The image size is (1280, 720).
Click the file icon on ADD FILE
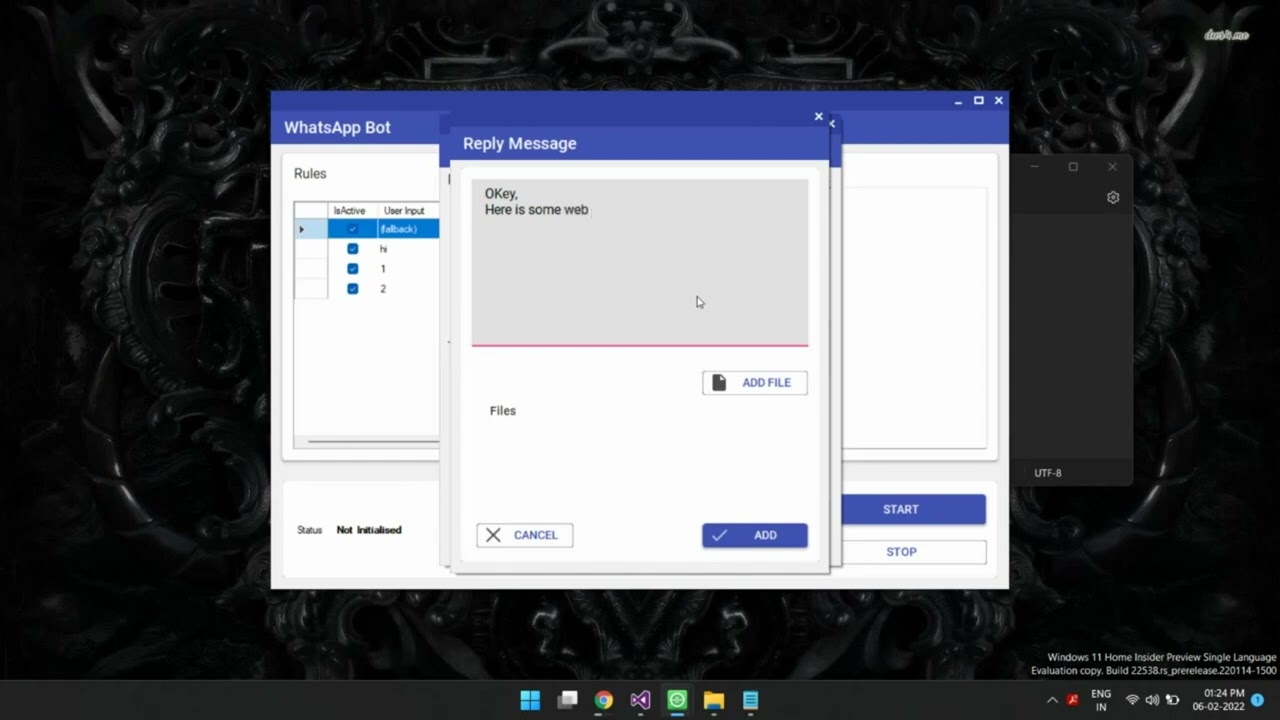click(719, 383)
